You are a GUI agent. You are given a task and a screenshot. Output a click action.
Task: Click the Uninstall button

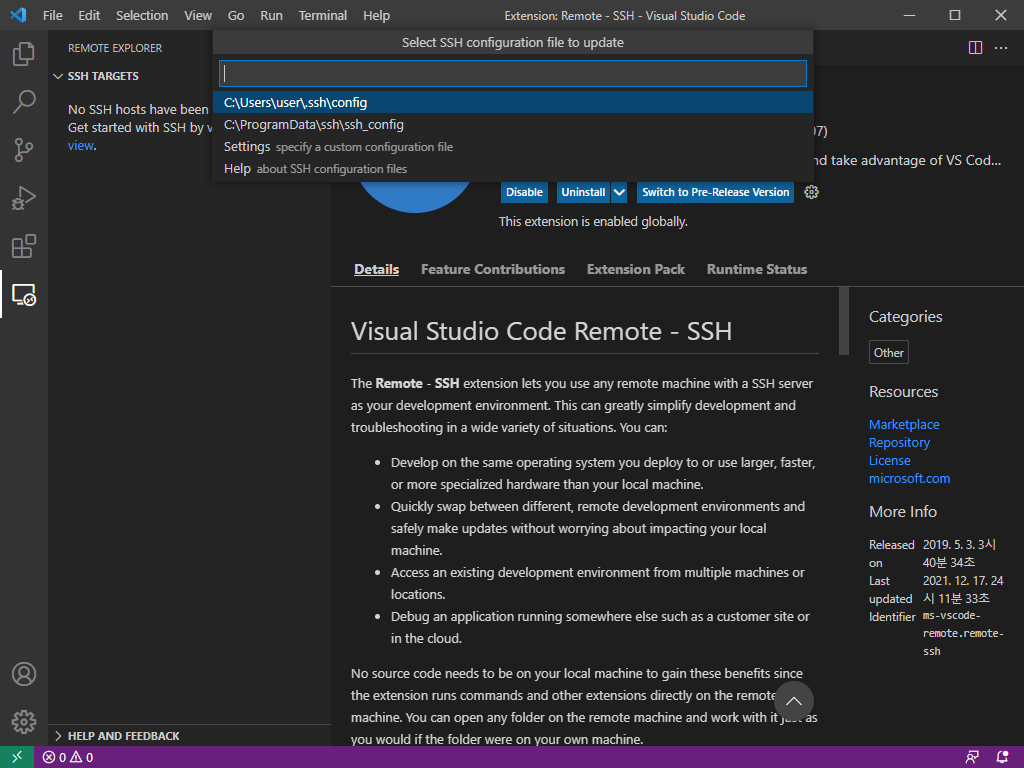[583, 192]
